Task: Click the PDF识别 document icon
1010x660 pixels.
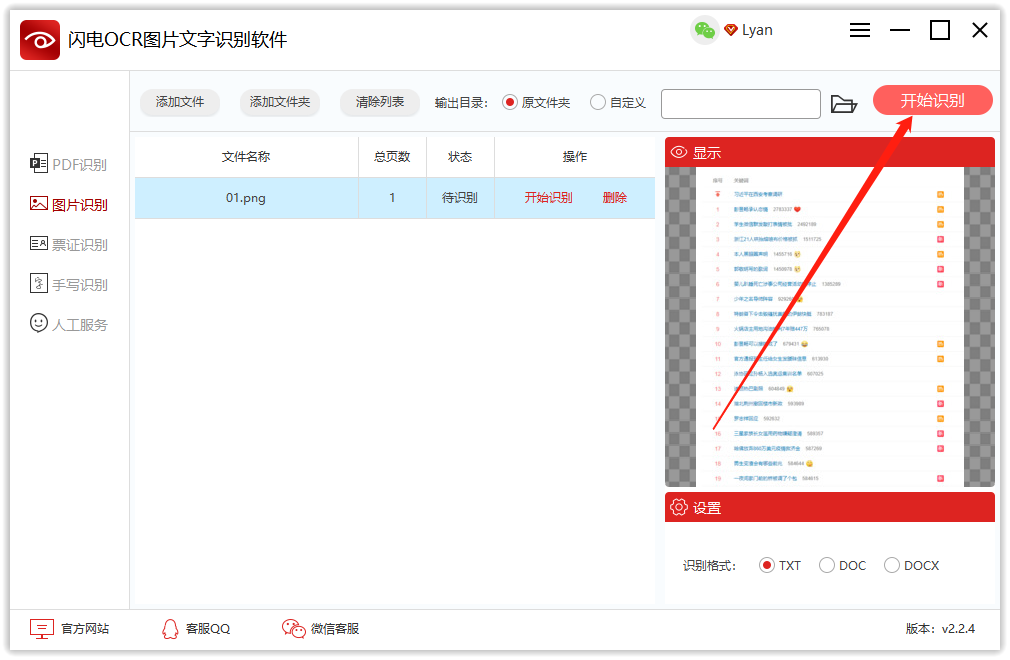Action: pyautogui.click(x=39, y=164)
